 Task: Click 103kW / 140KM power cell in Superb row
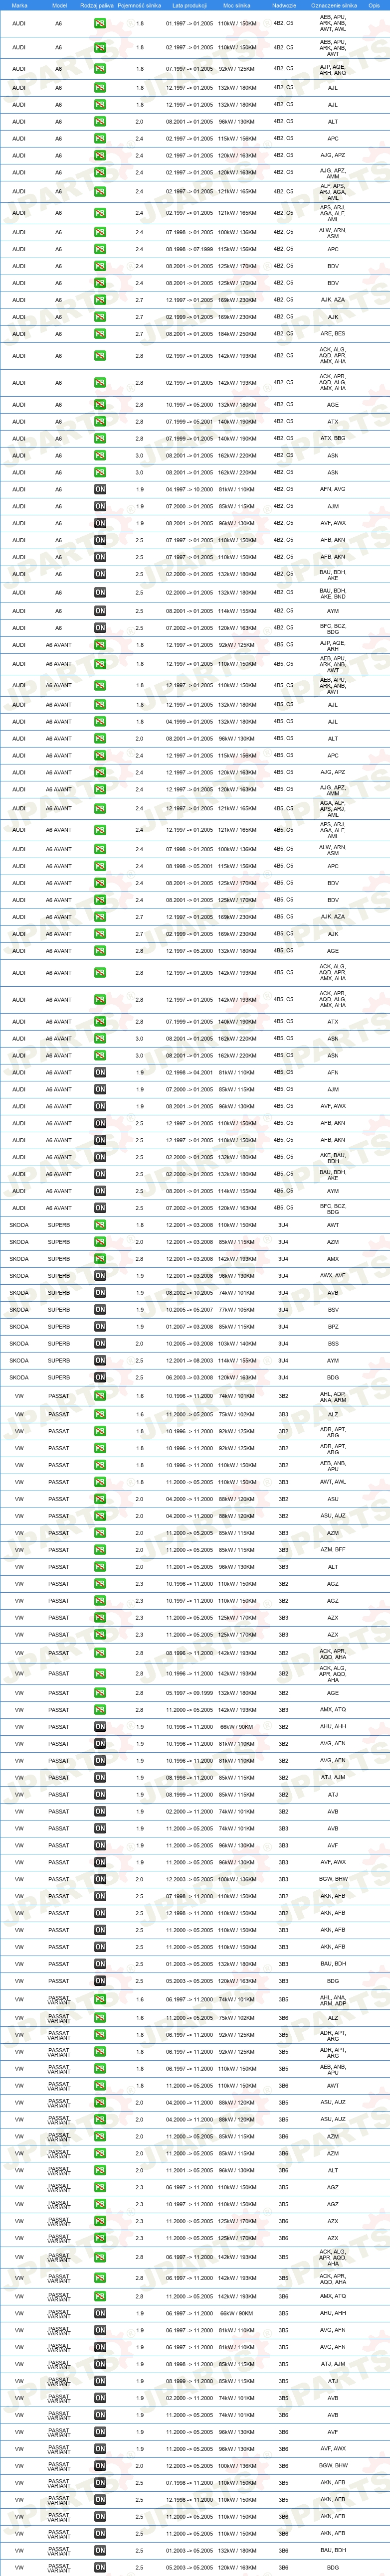[237, 1344]
